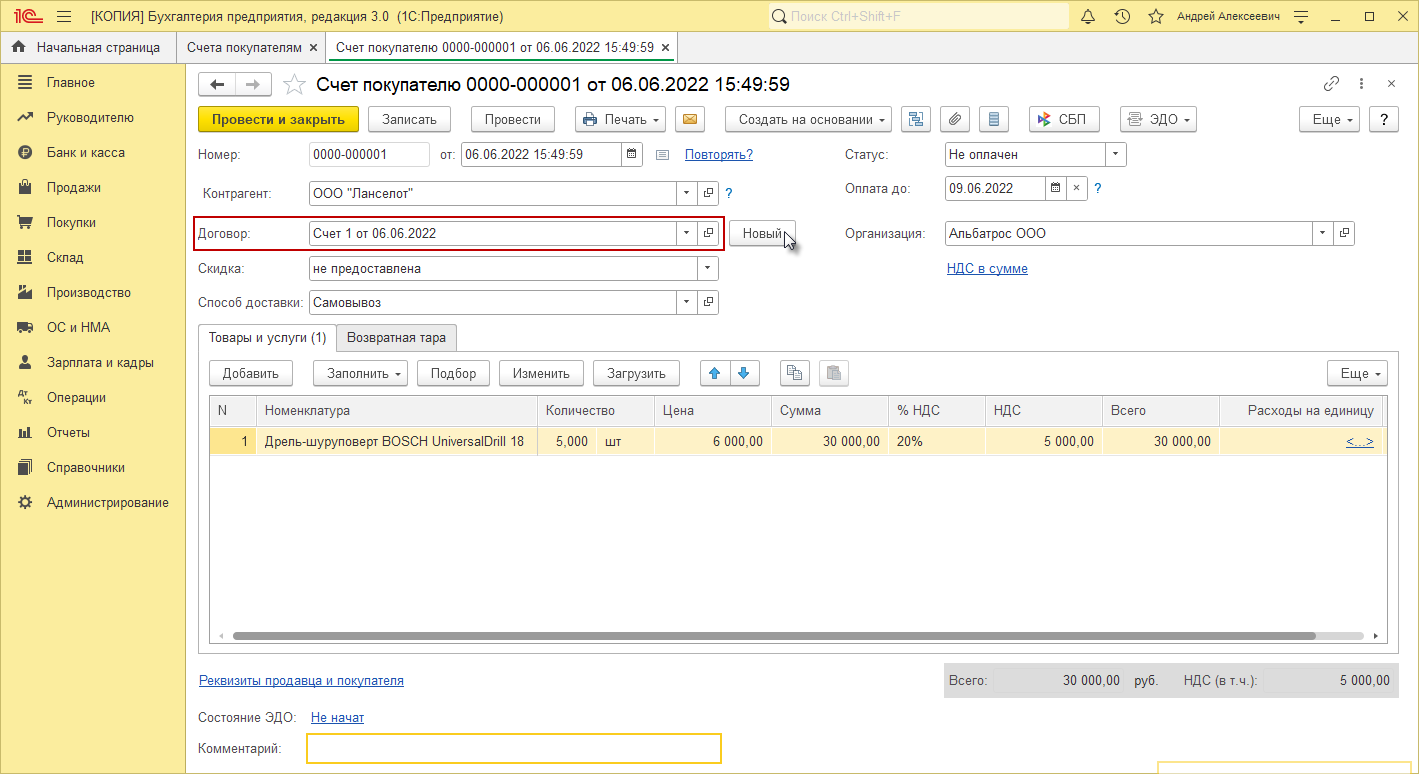
Task: Click the comment icon beside date field
Action: point(662,155)
